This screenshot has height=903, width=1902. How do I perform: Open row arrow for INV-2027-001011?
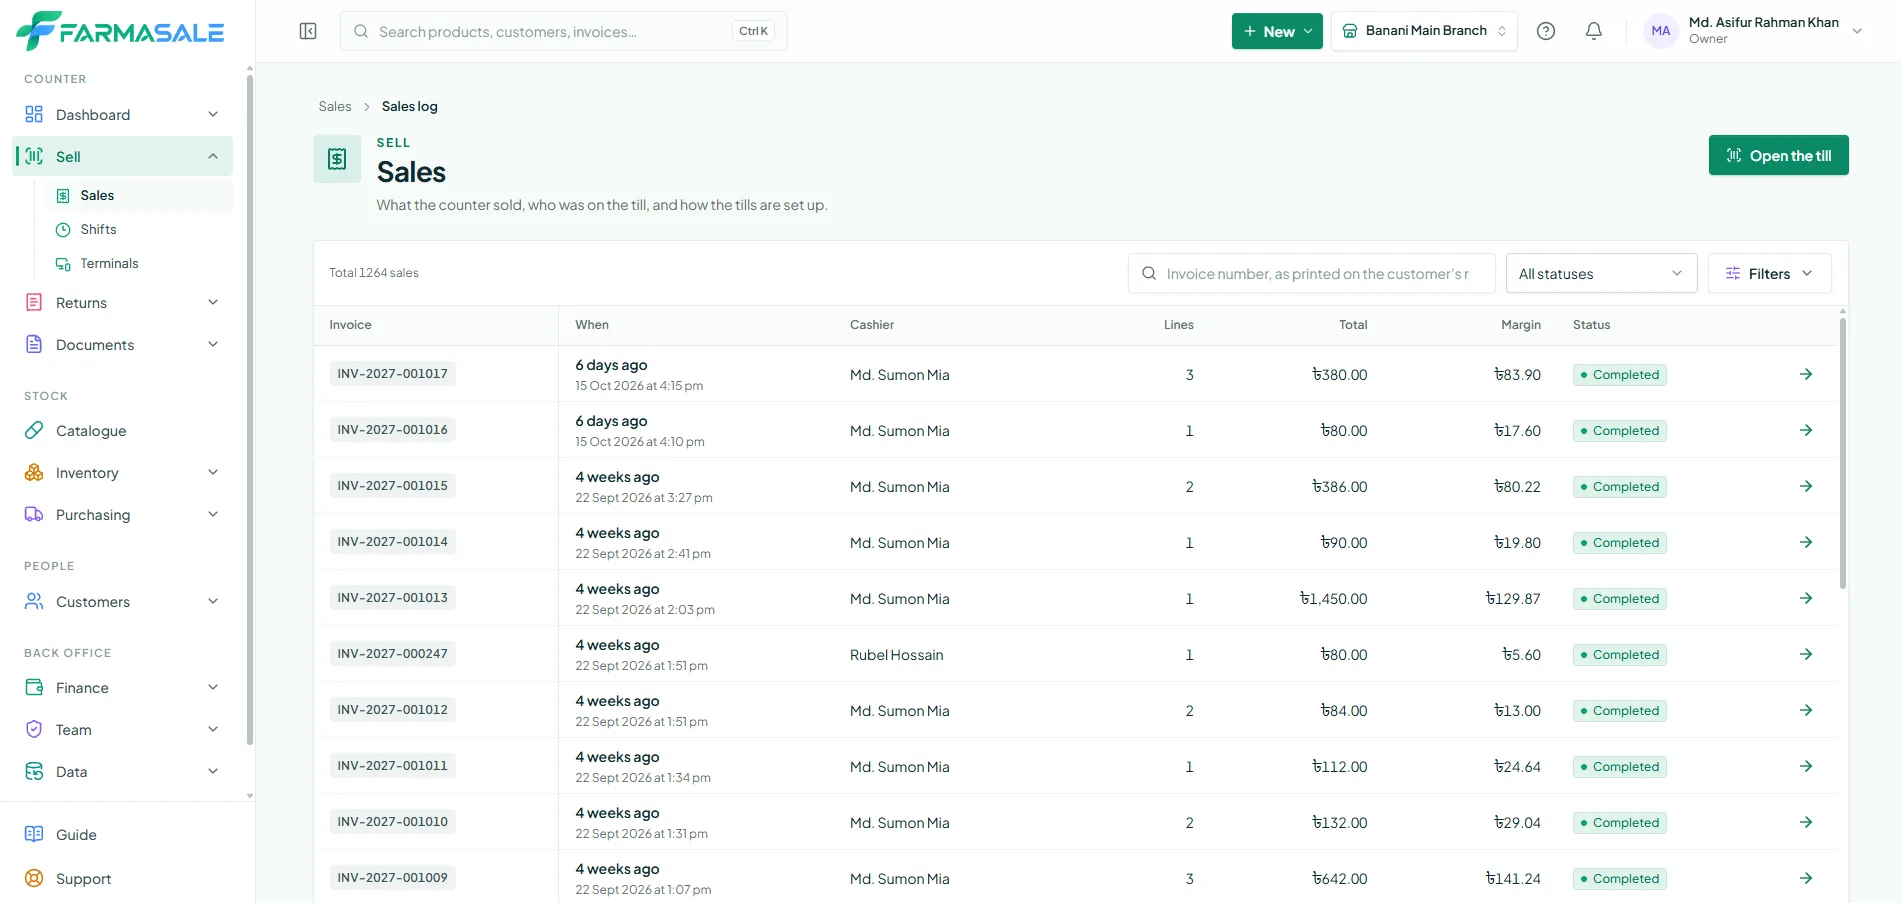(1806, 766)
